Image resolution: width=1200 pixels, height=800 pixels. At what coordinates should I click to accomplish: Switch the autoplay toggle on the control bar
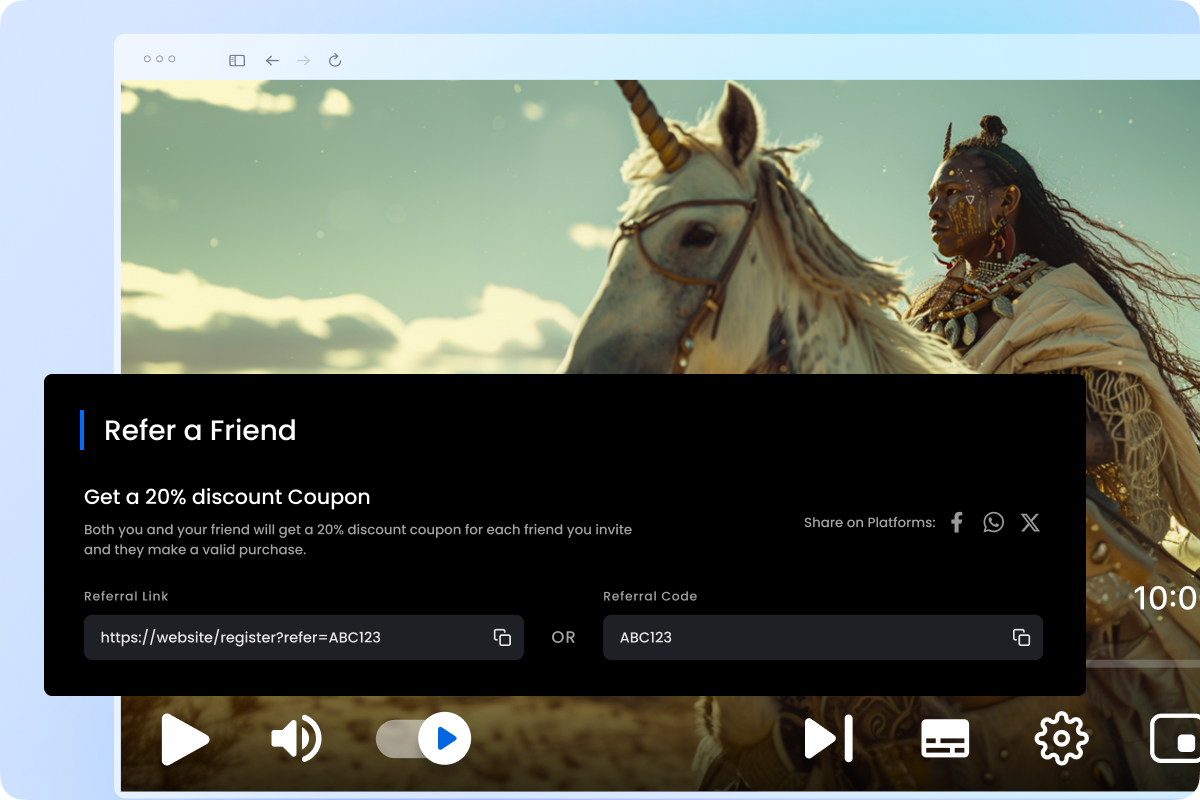click(x=422, y=738)
